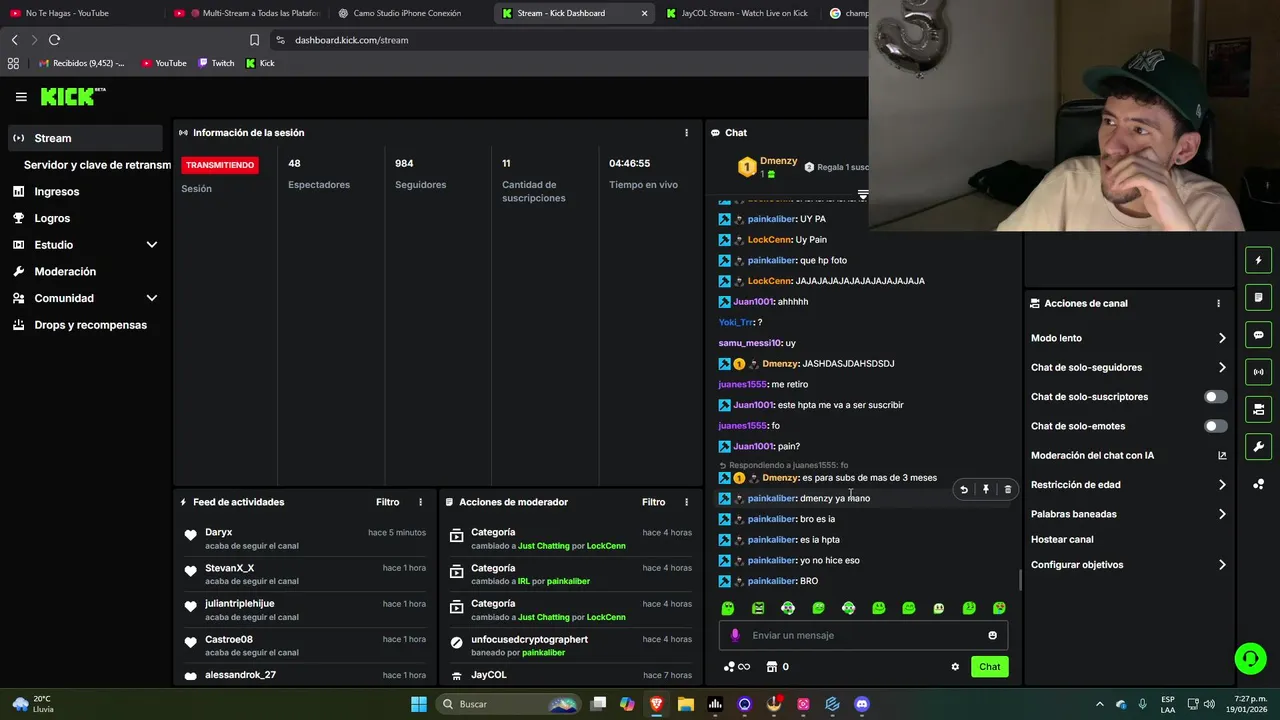1280x720 pixels.
Task: Click the reply arrow on hovered chat message
Action: tap(964, 489)
